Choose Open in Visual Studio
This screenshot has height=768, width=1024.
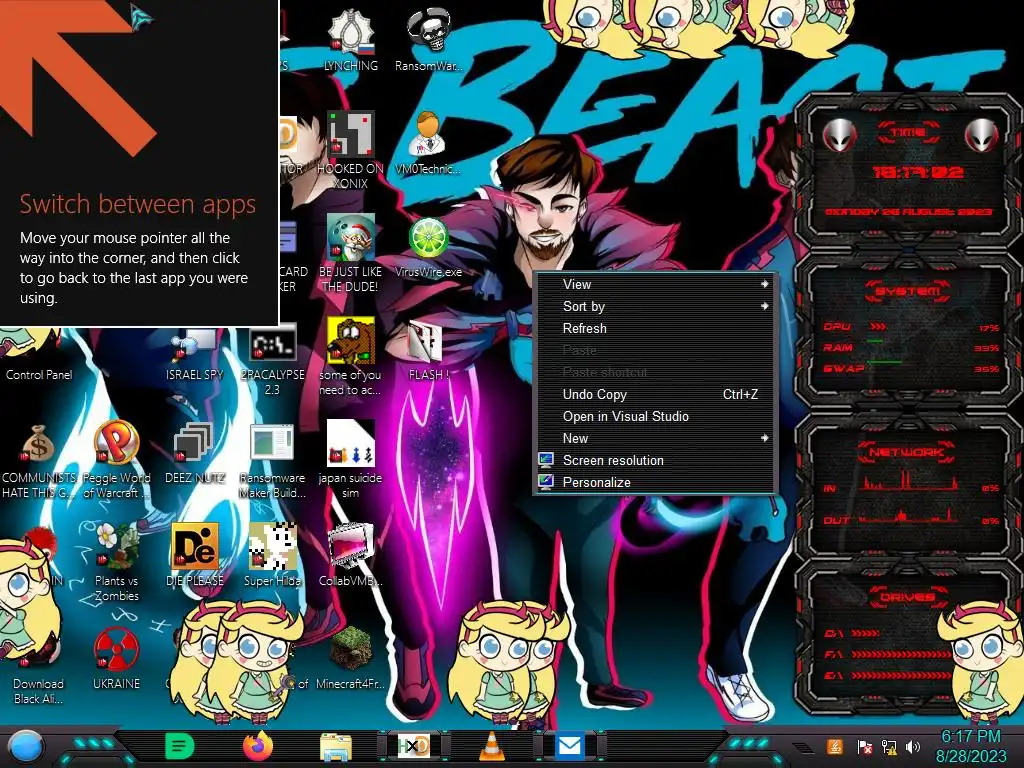[x=656, y=417]
